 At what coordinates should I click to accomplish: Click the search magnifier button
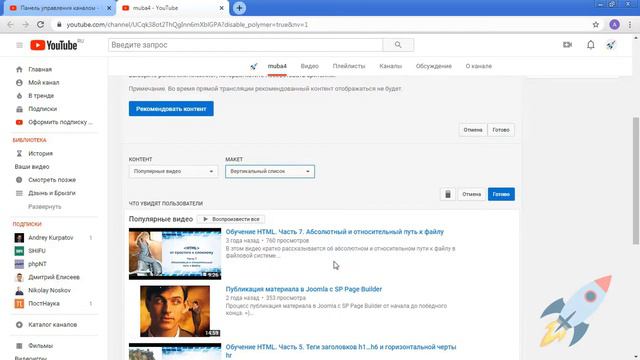398,45
